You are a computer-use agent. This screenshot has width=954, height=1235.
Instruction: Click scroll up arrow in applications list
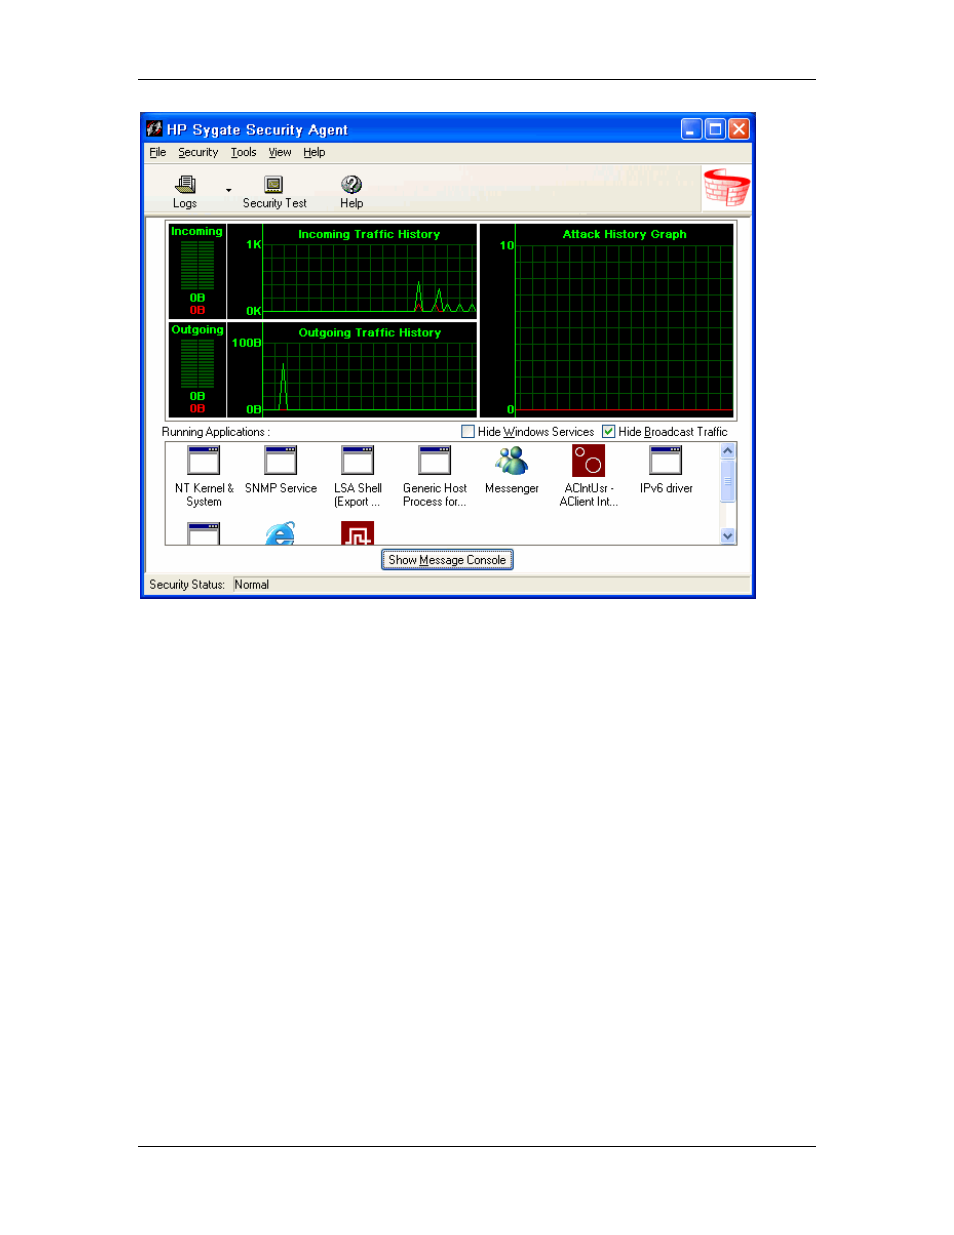[x=728, y=451]
